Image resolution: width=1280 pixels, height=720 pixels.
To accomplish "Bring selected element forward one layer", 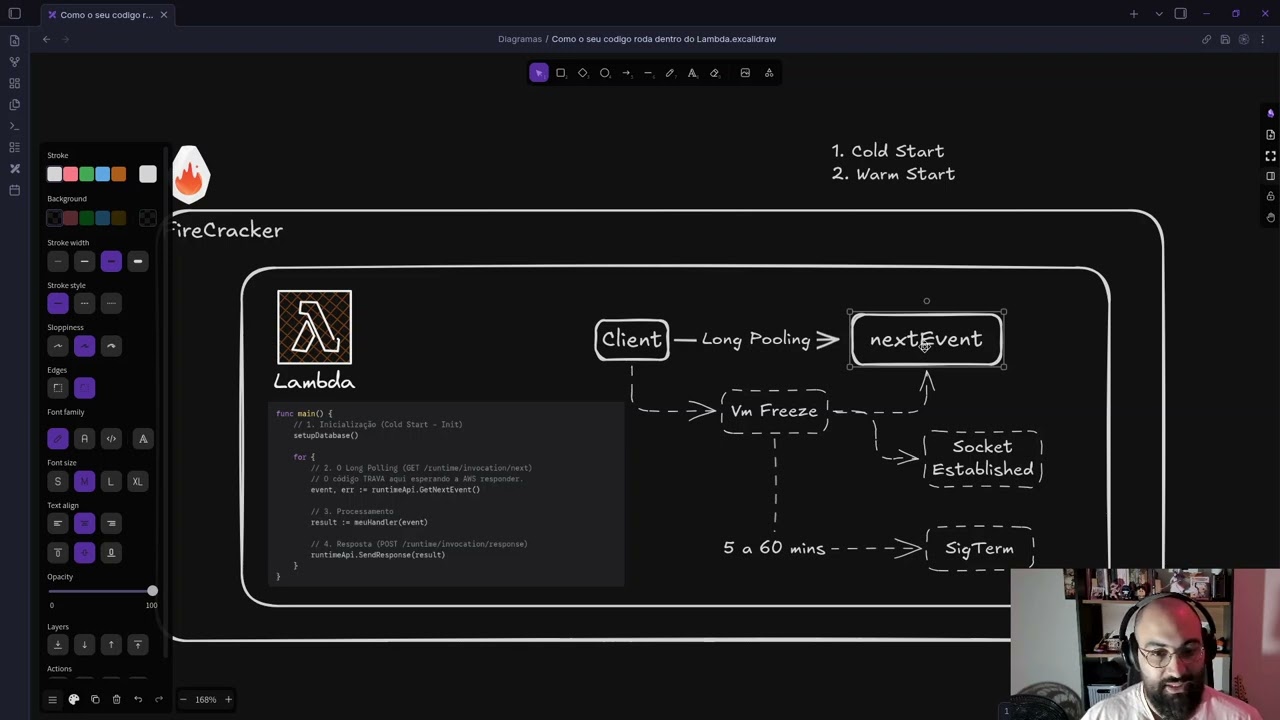I will (111, 645).
